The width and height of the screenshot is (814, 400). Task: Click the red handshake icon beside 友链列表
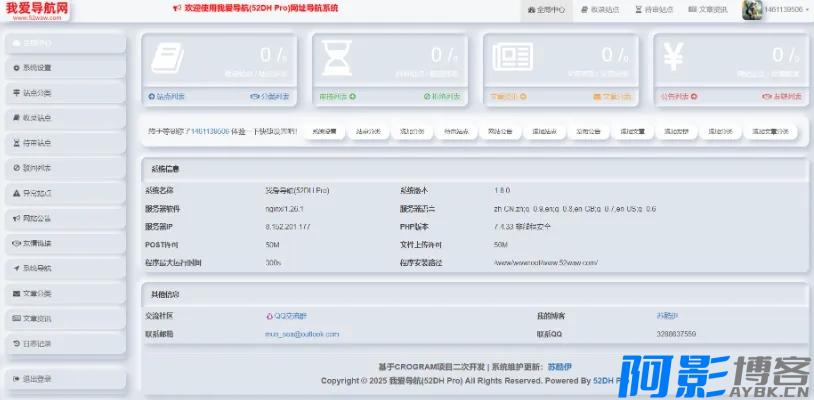click(767, 96)
